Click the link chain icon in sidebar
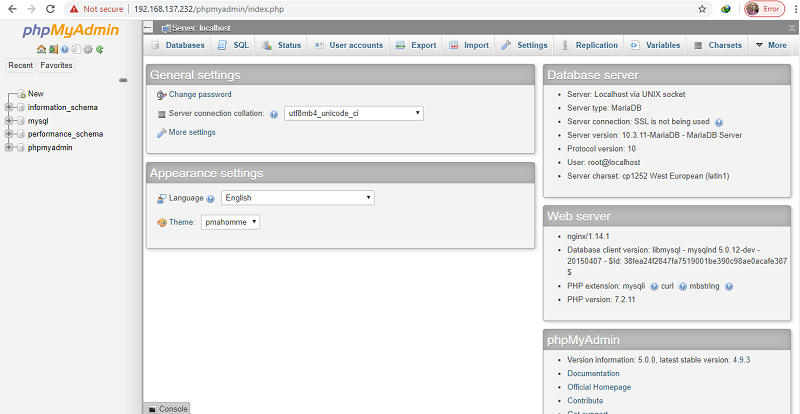This screenshot has width=800, height=414. (123, 80)
